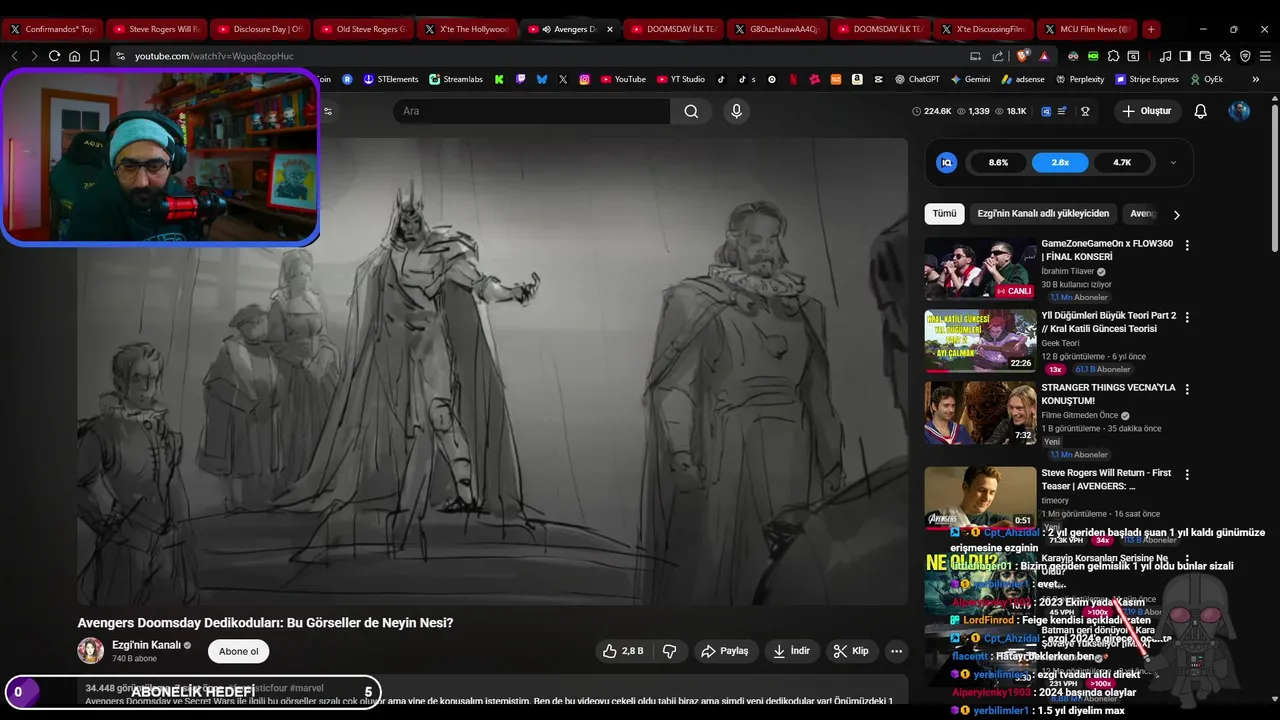The image size is (1280, 720).
Task: Open the YT Studio bookmark
Action: point(681,79)
